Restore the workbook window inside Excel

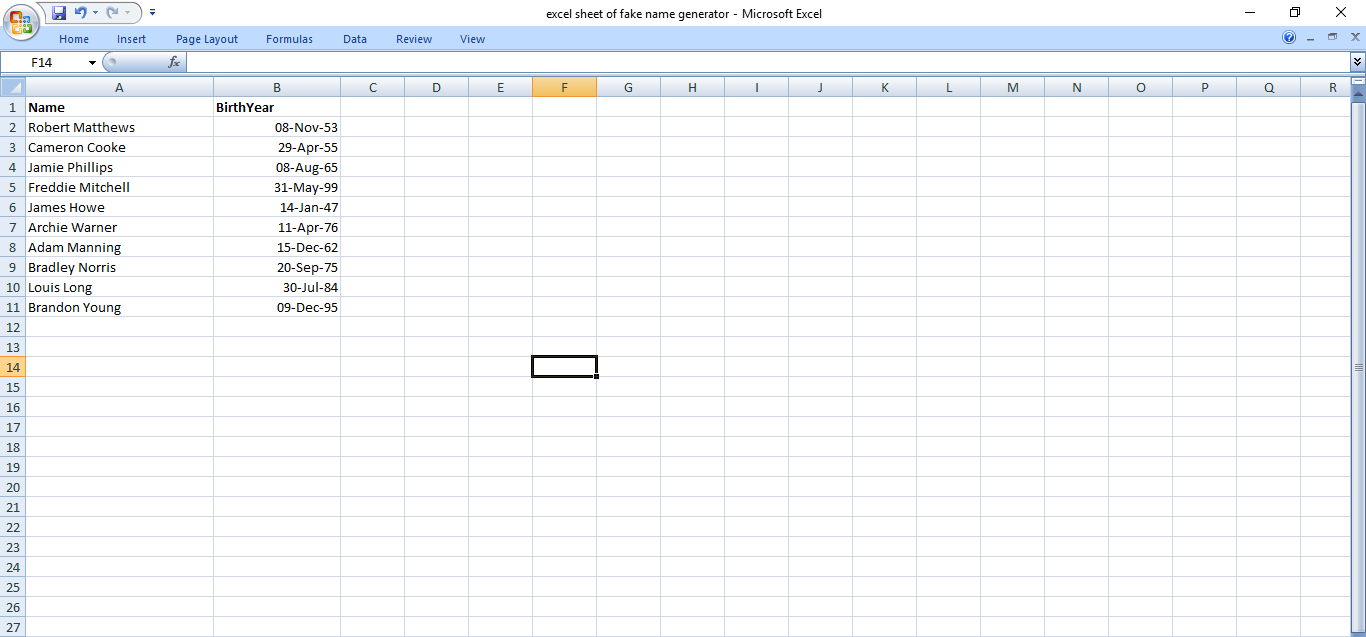(1332, 38)
